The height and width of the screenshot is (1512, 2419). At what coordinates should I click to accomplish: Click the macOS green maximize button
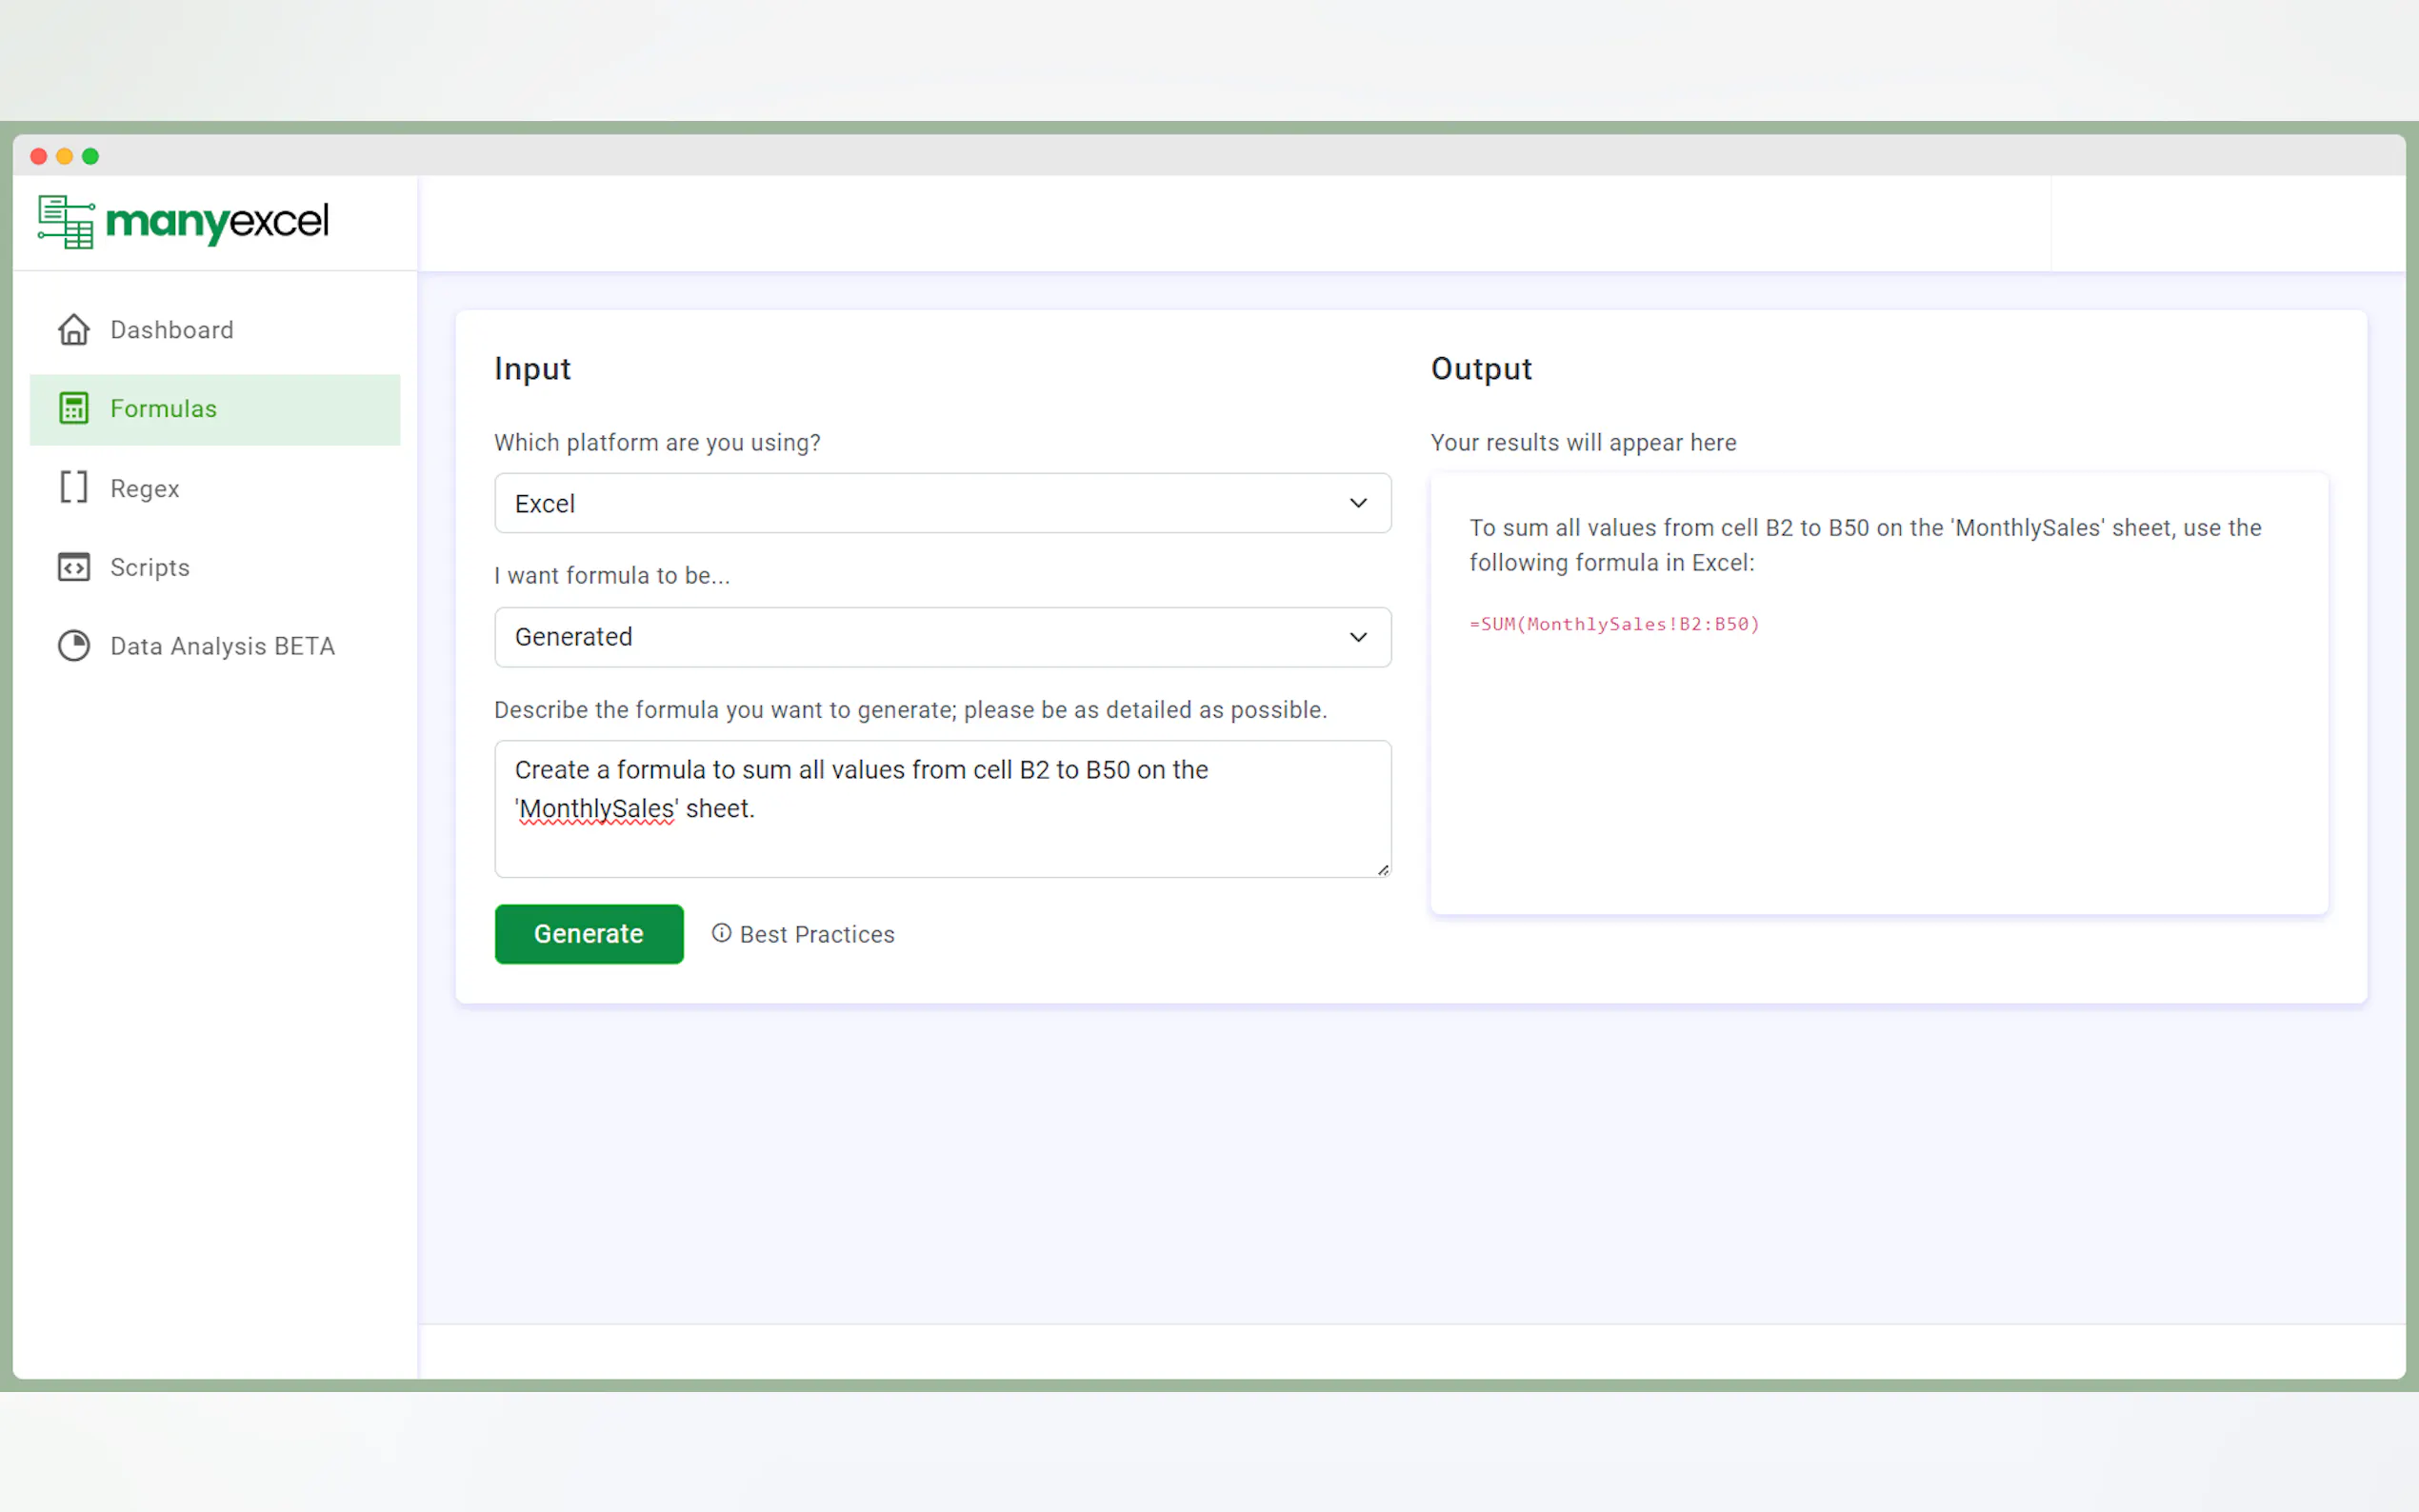(90, 156)
